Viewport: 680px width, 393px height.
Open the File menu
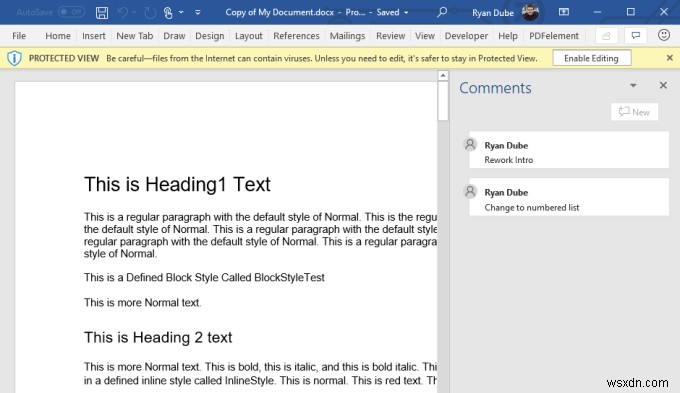click(19, 36)
